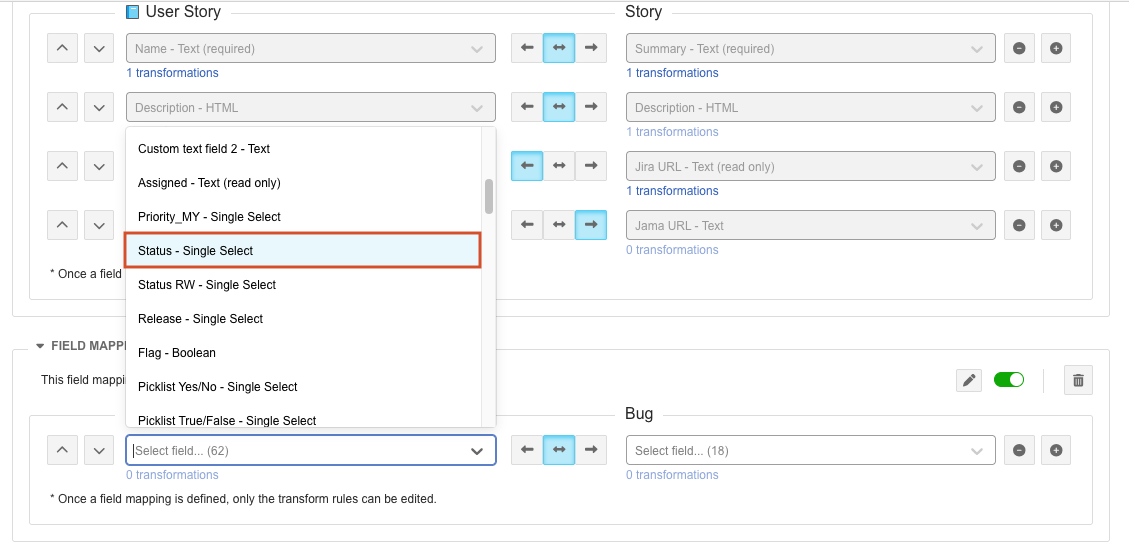Open '1 transformations' link under Name field
1129x549 pixels.
click(x=172, y=73)
